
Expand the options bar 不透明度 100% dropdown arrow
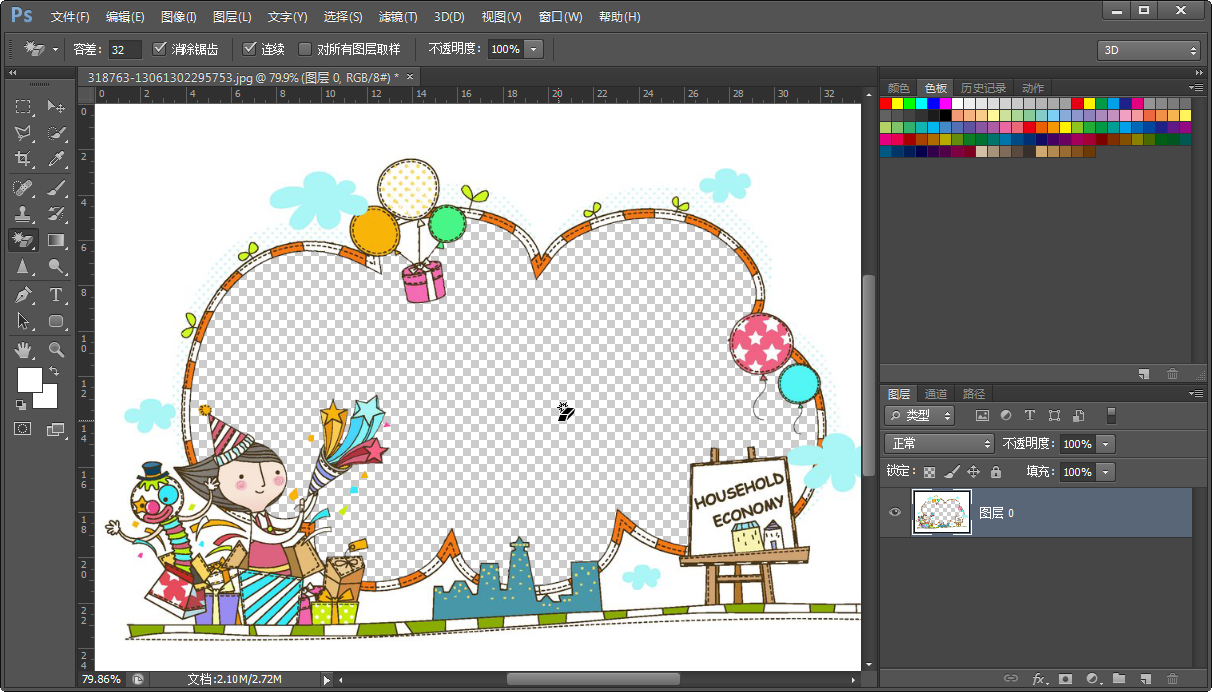(535, 49)
